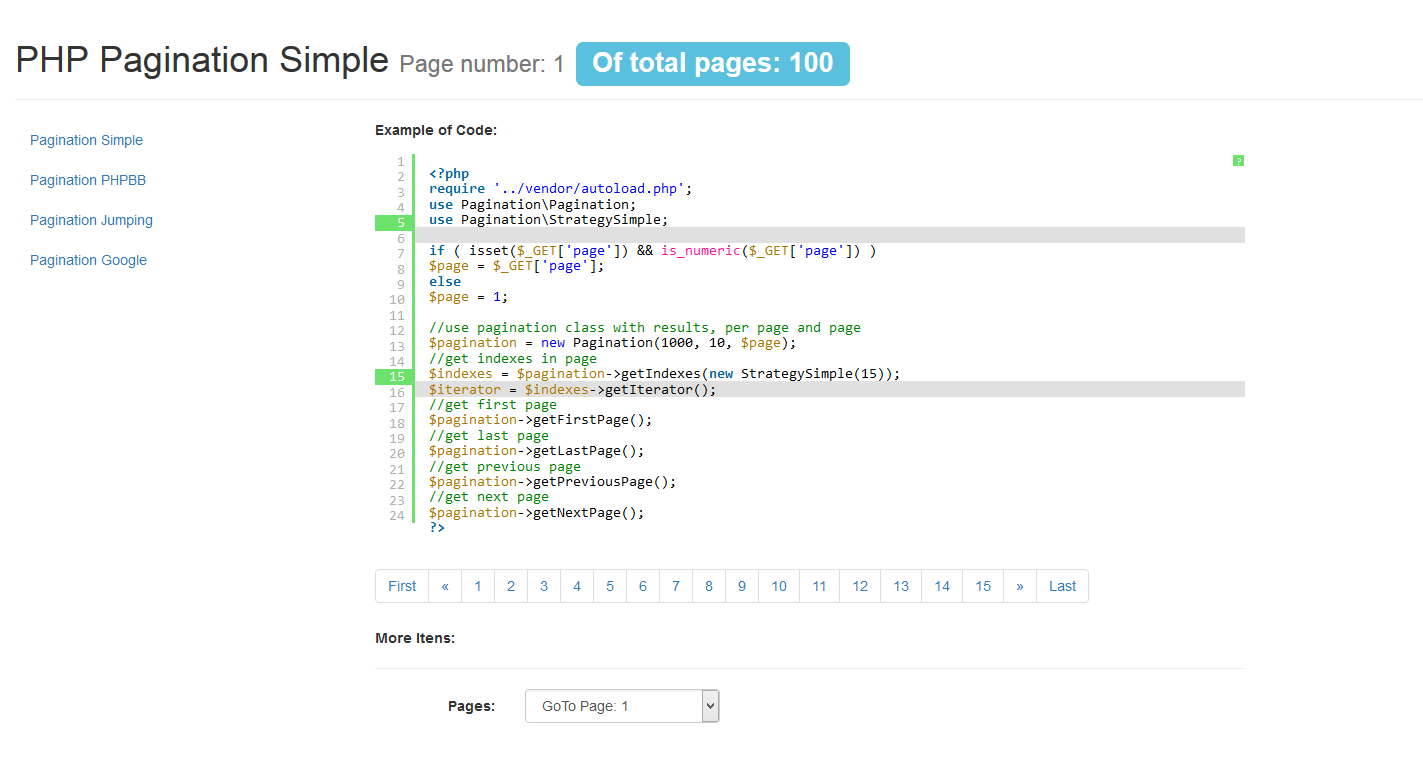The image size is (1423, 774).
Task: Click the 'else' code line
Action: pos(445,281)
